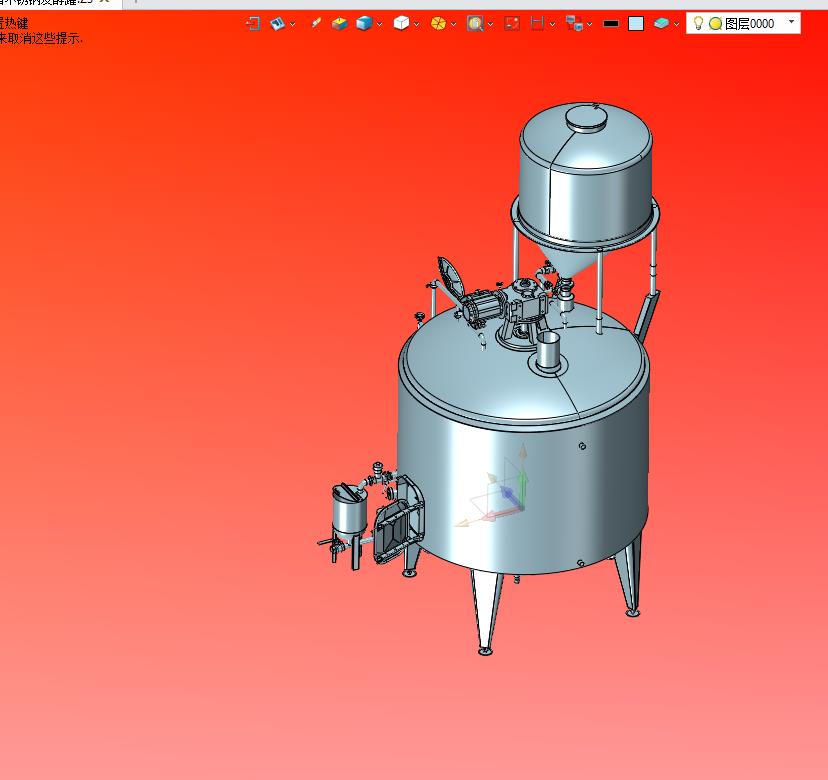Click the orange circular icon in toolbar
The image size is (828, 780).
click(438, 23)
